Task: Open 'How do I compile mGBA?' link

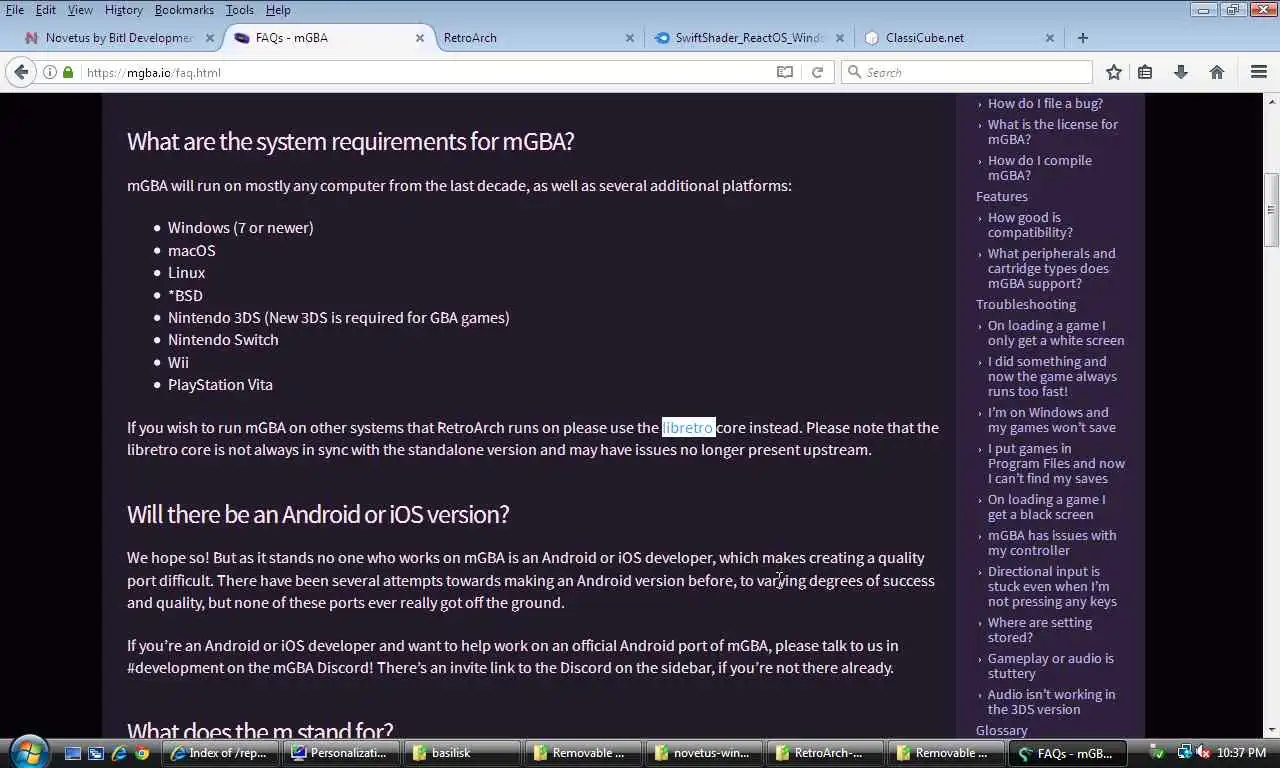Action: tap(1040, 168)
